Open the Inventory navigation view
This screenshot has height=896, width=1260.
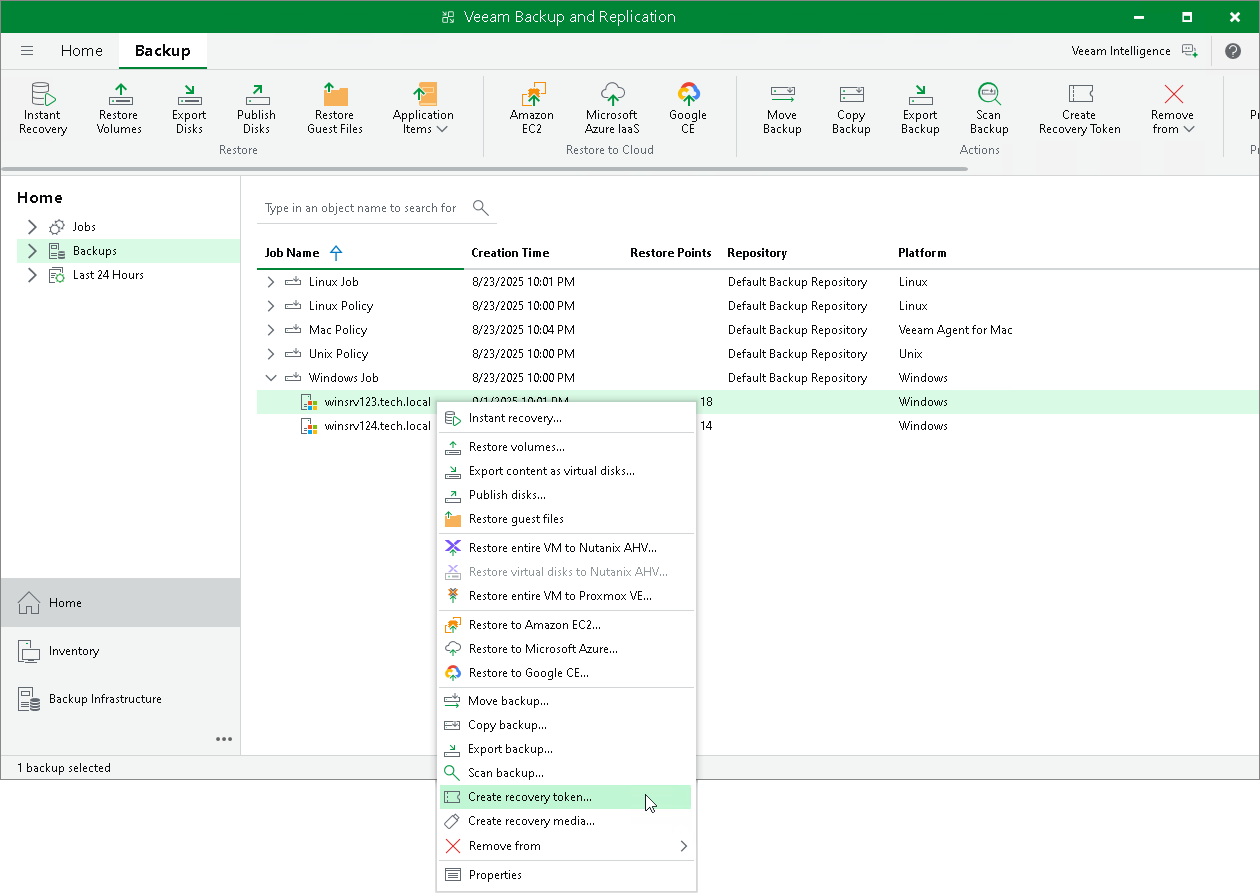pyautogui.click(x=120, y=651)
